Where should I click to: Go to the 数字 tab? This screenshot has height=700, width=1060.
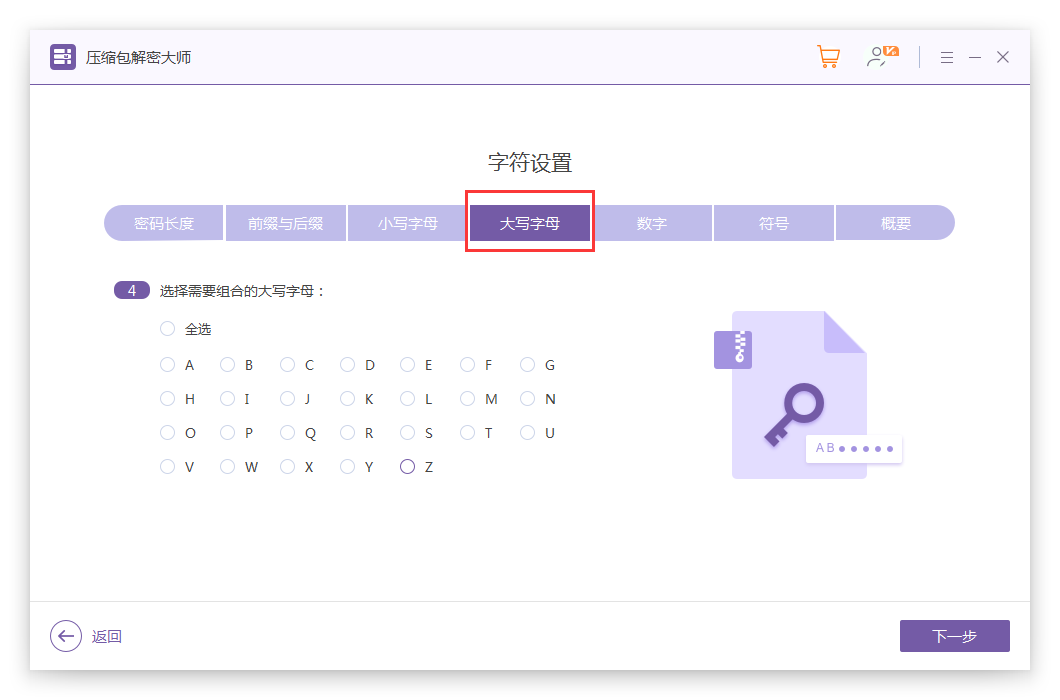point(652,223)
